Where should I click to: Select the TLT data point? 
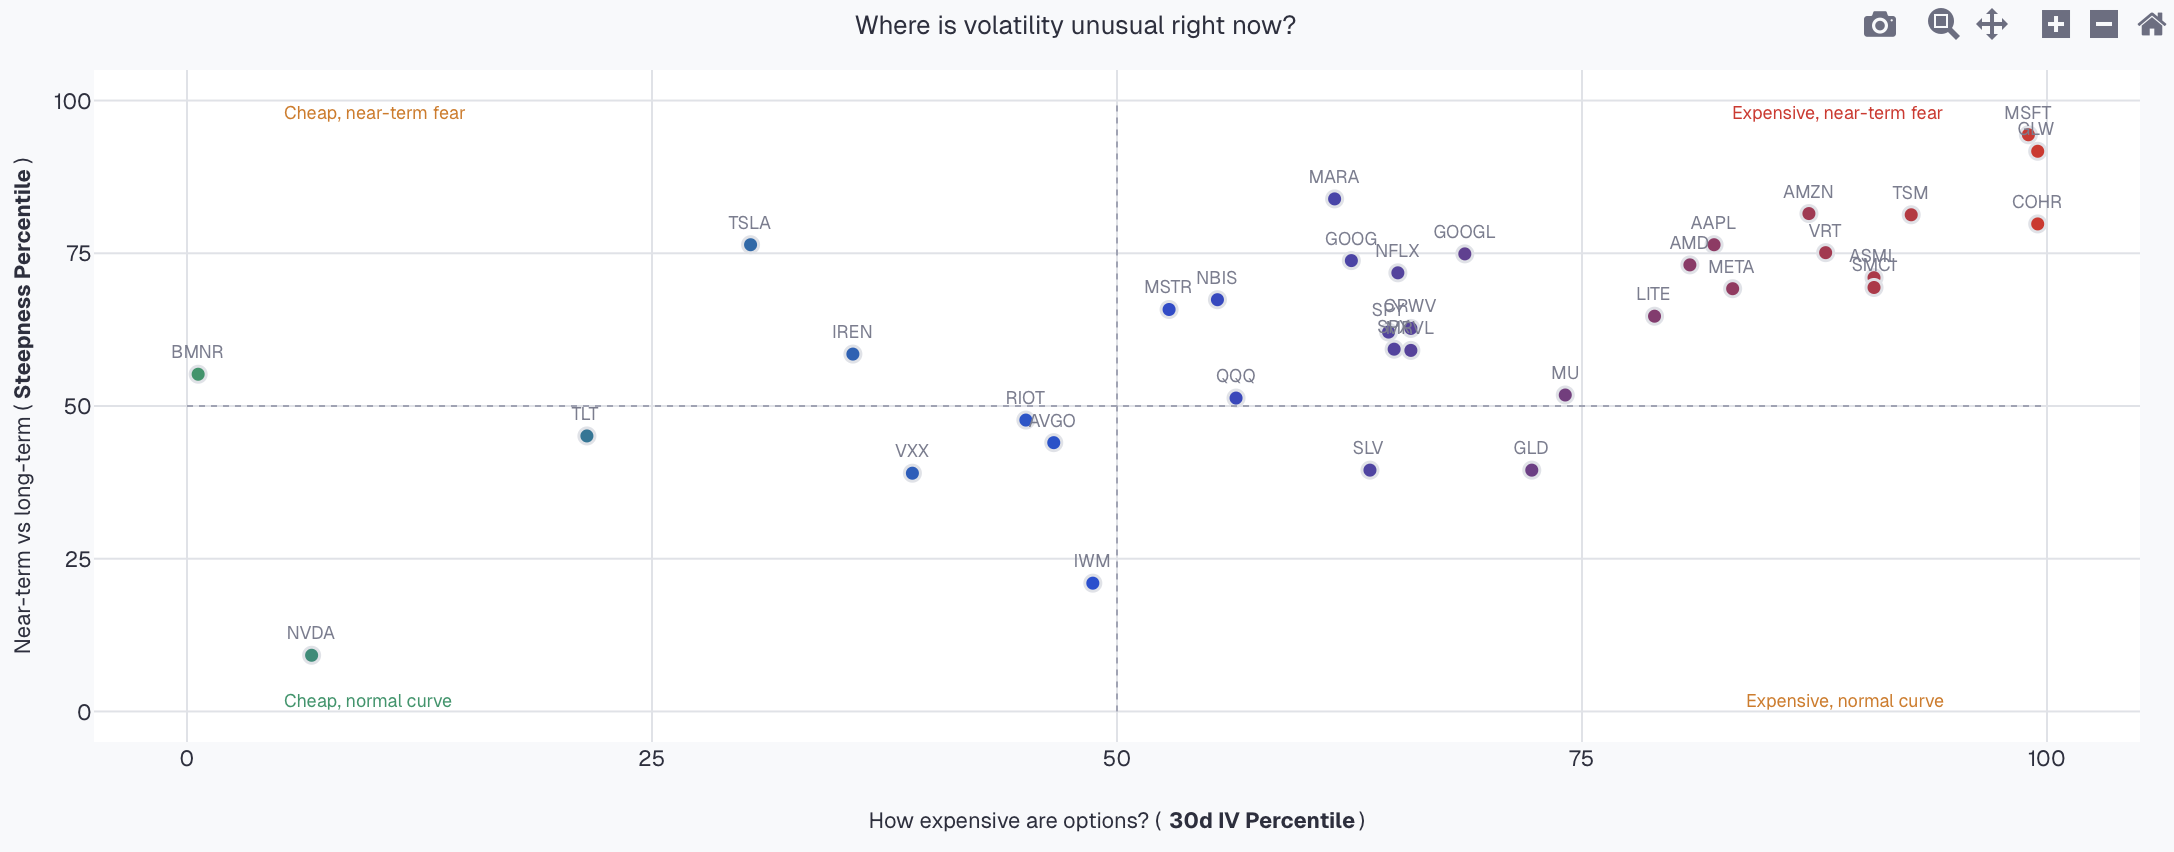586,435
